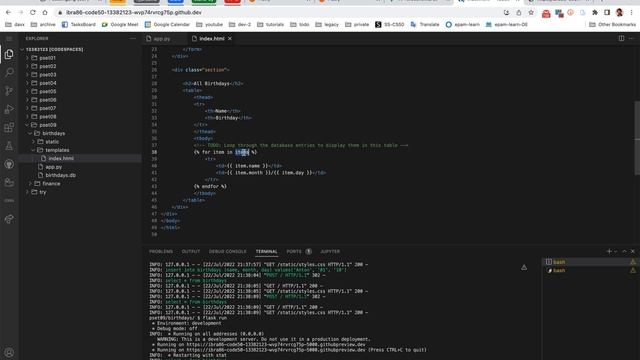This screenshot has width=640, height=360.
Task: Open the TasksBoard bookmark
Action: [78, 24]
